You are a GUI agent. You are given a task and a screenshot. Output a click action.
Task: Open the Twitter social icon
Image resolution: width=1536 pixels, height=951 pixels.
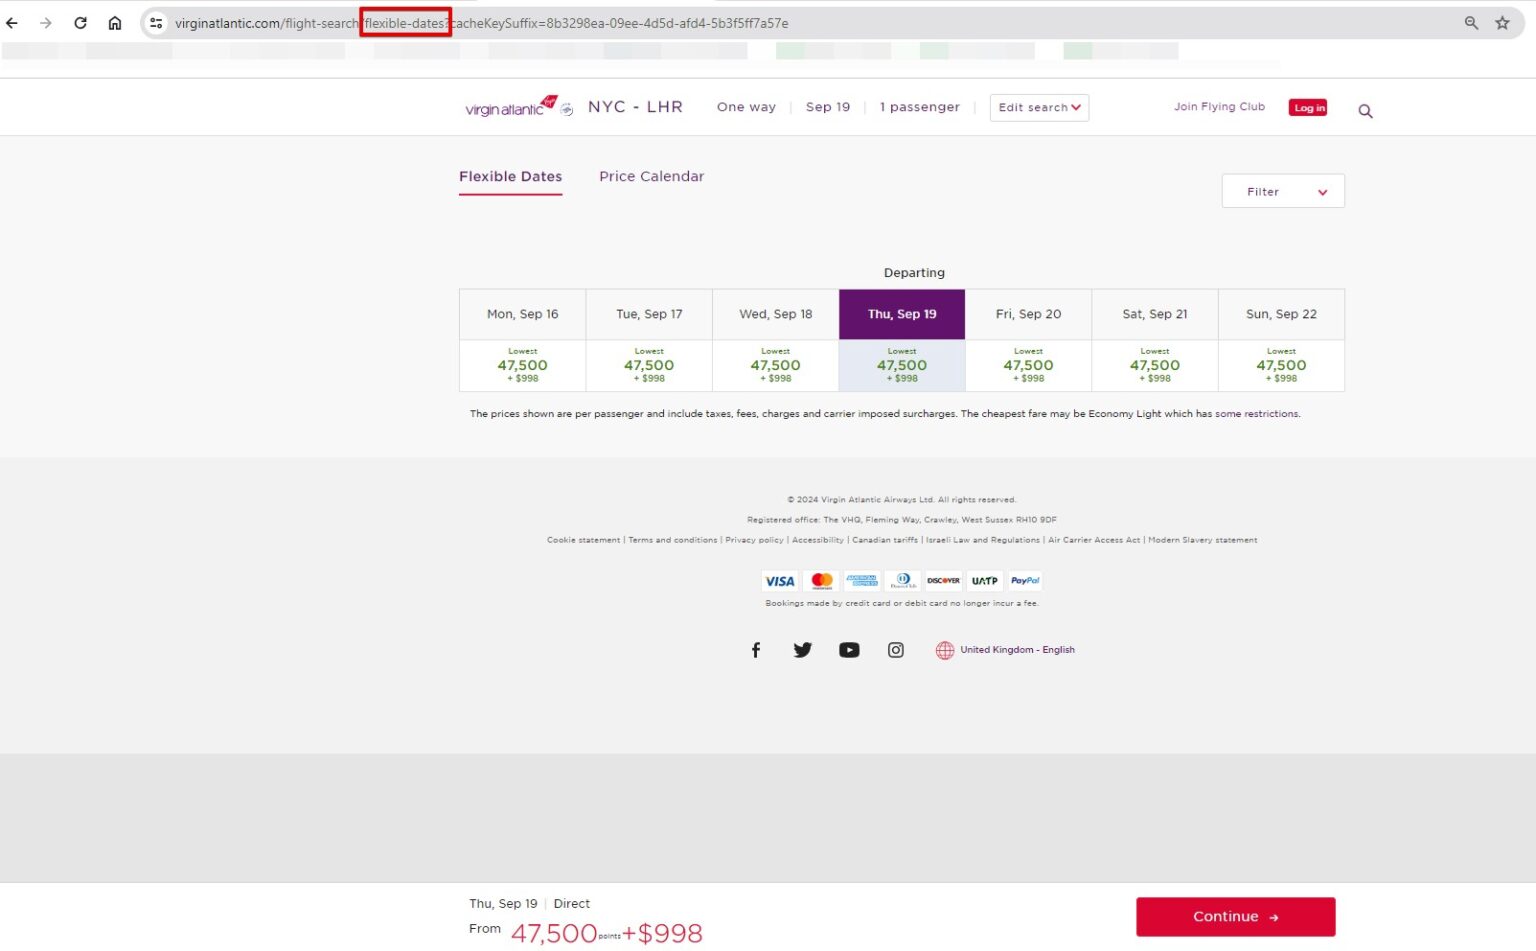tap(802, 650)
